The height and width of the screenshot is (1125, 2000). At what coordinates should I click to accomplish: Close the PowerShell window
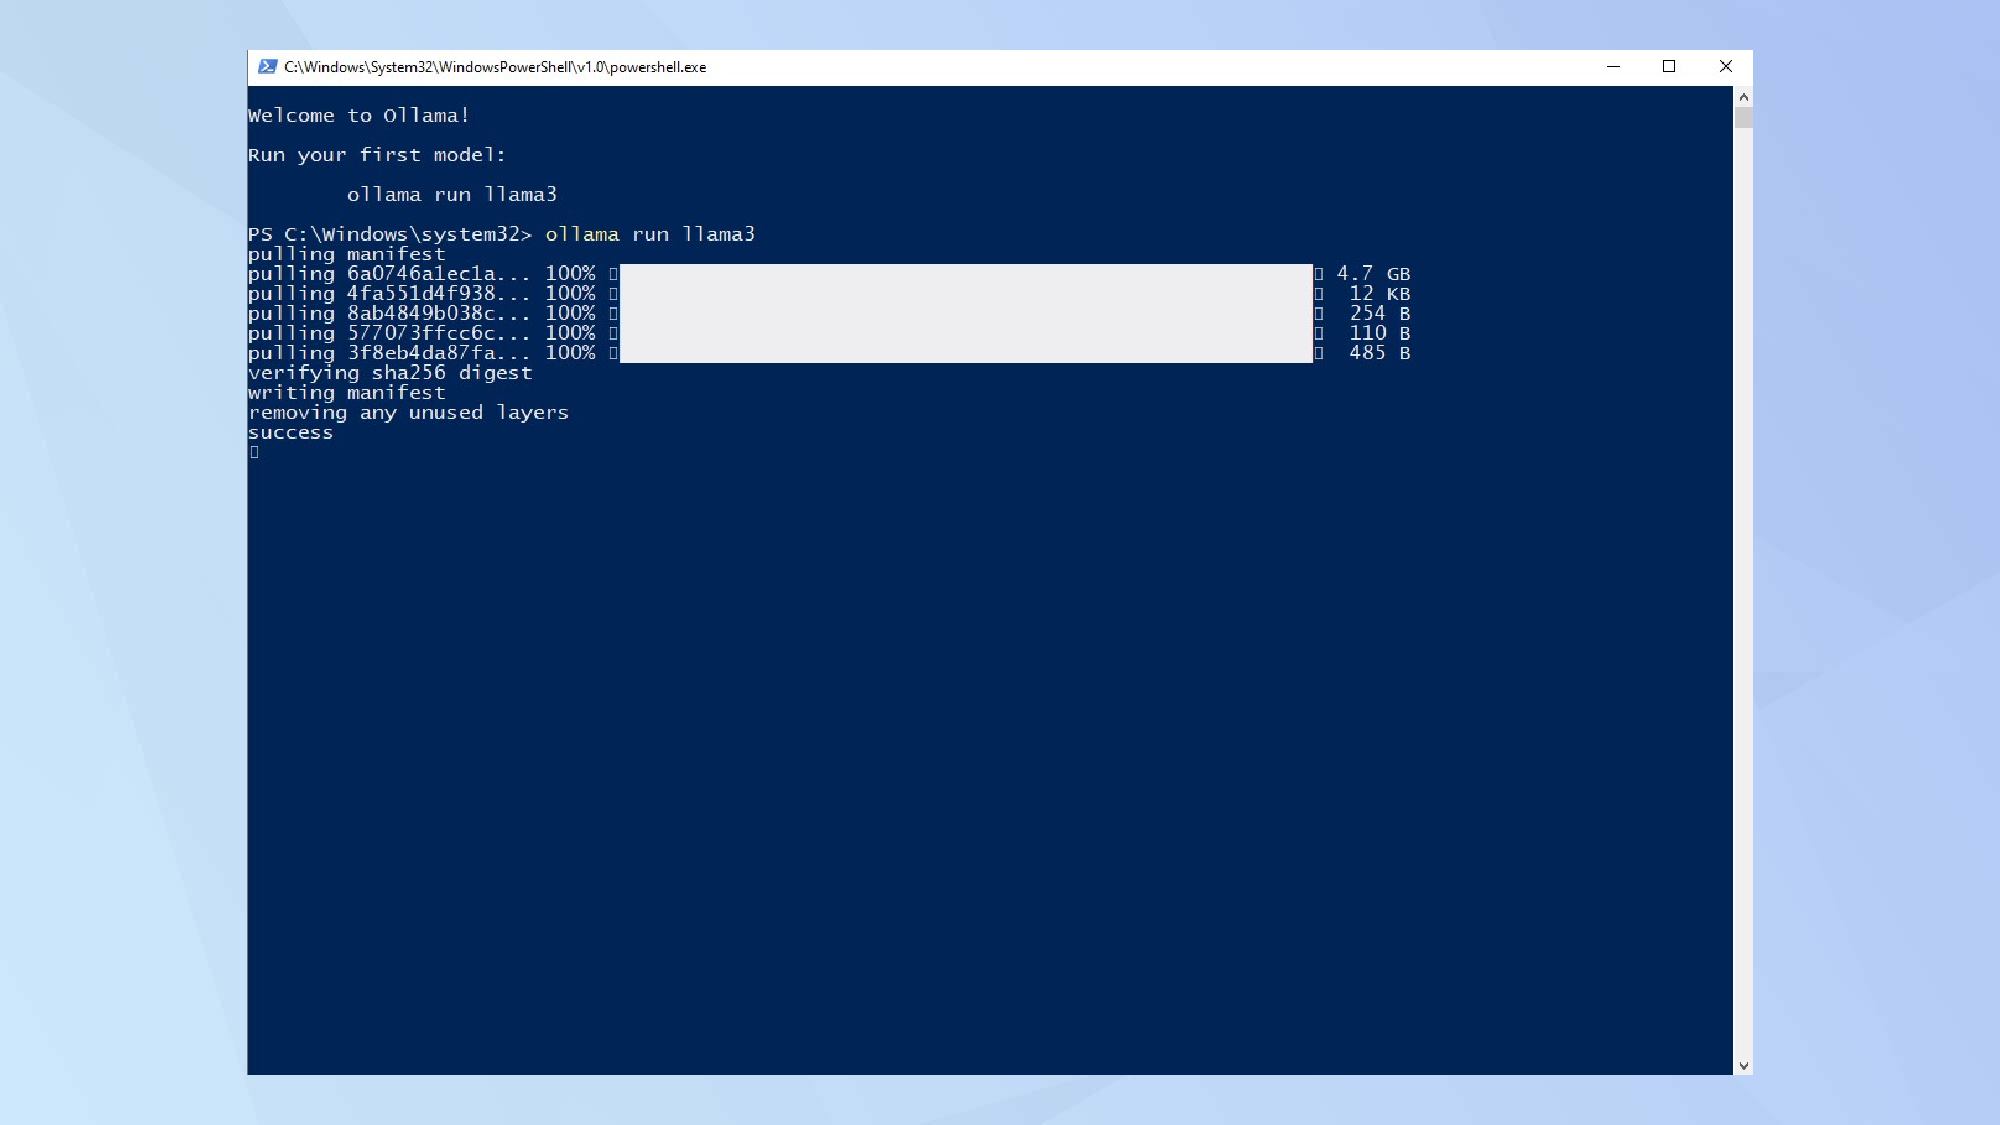pos(1725,67)
